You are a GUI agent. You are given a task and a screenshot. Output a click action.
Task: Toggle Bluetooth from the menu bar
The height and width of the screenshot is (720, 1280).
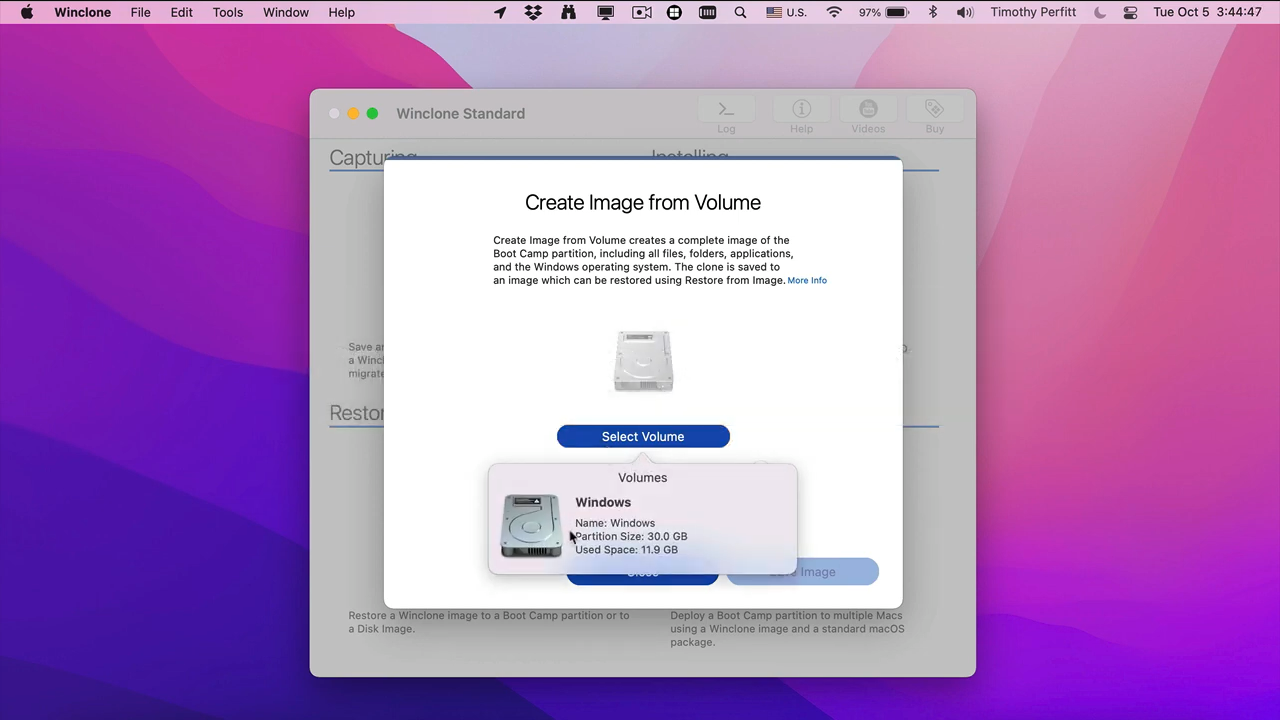pyautogui.click(x=932, y=12)
